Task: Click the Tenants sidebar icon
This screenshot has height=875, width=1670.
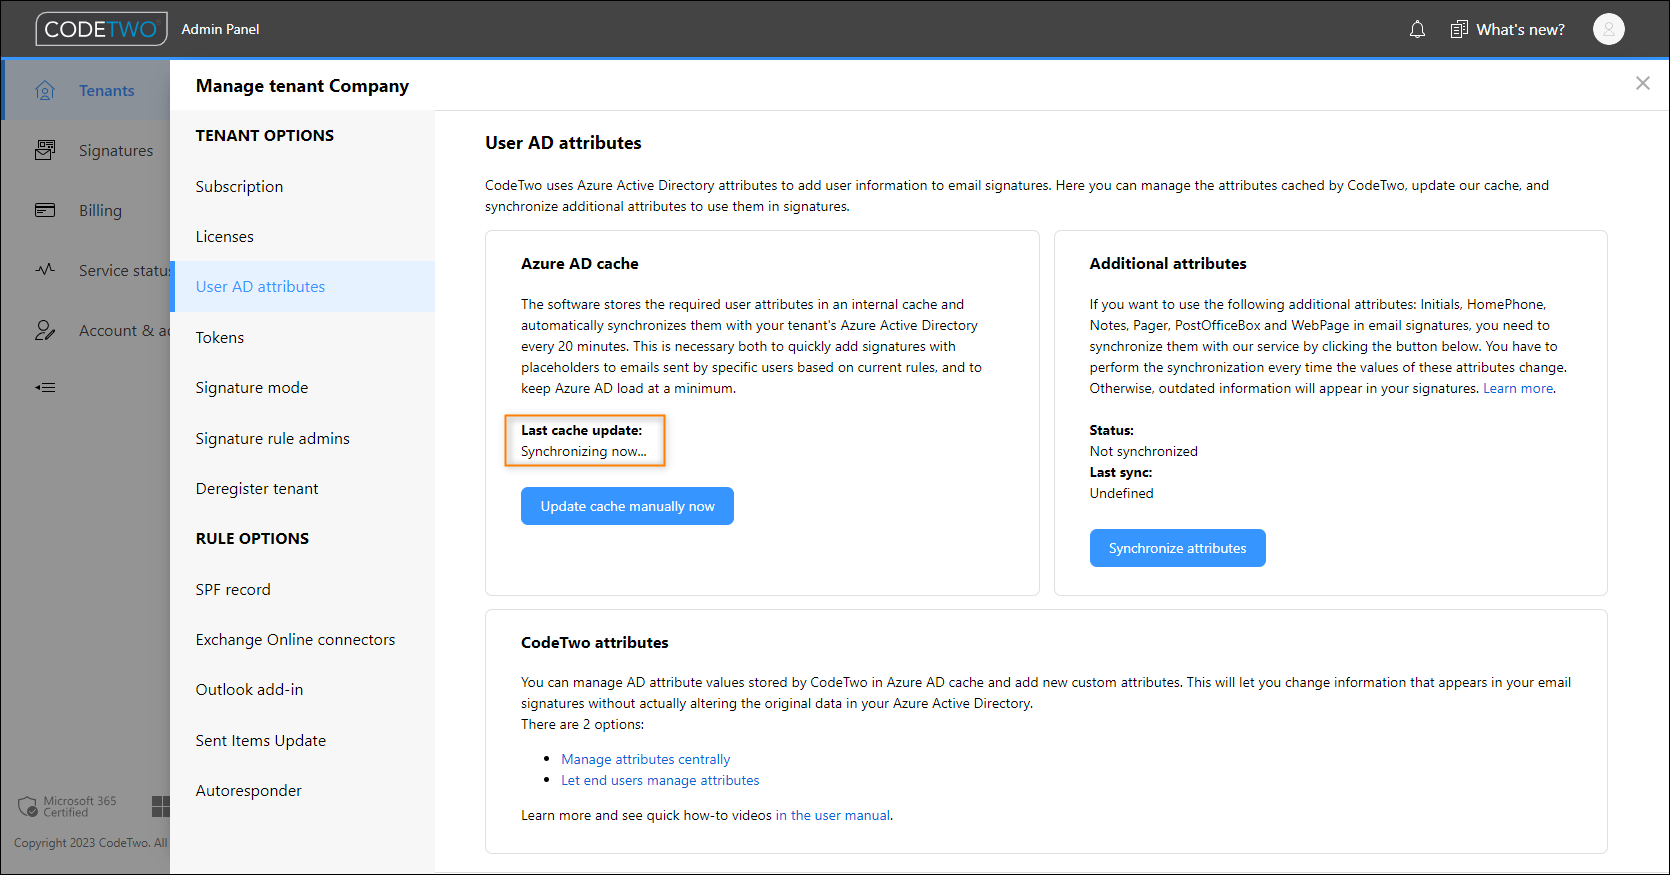Action: 45,91
